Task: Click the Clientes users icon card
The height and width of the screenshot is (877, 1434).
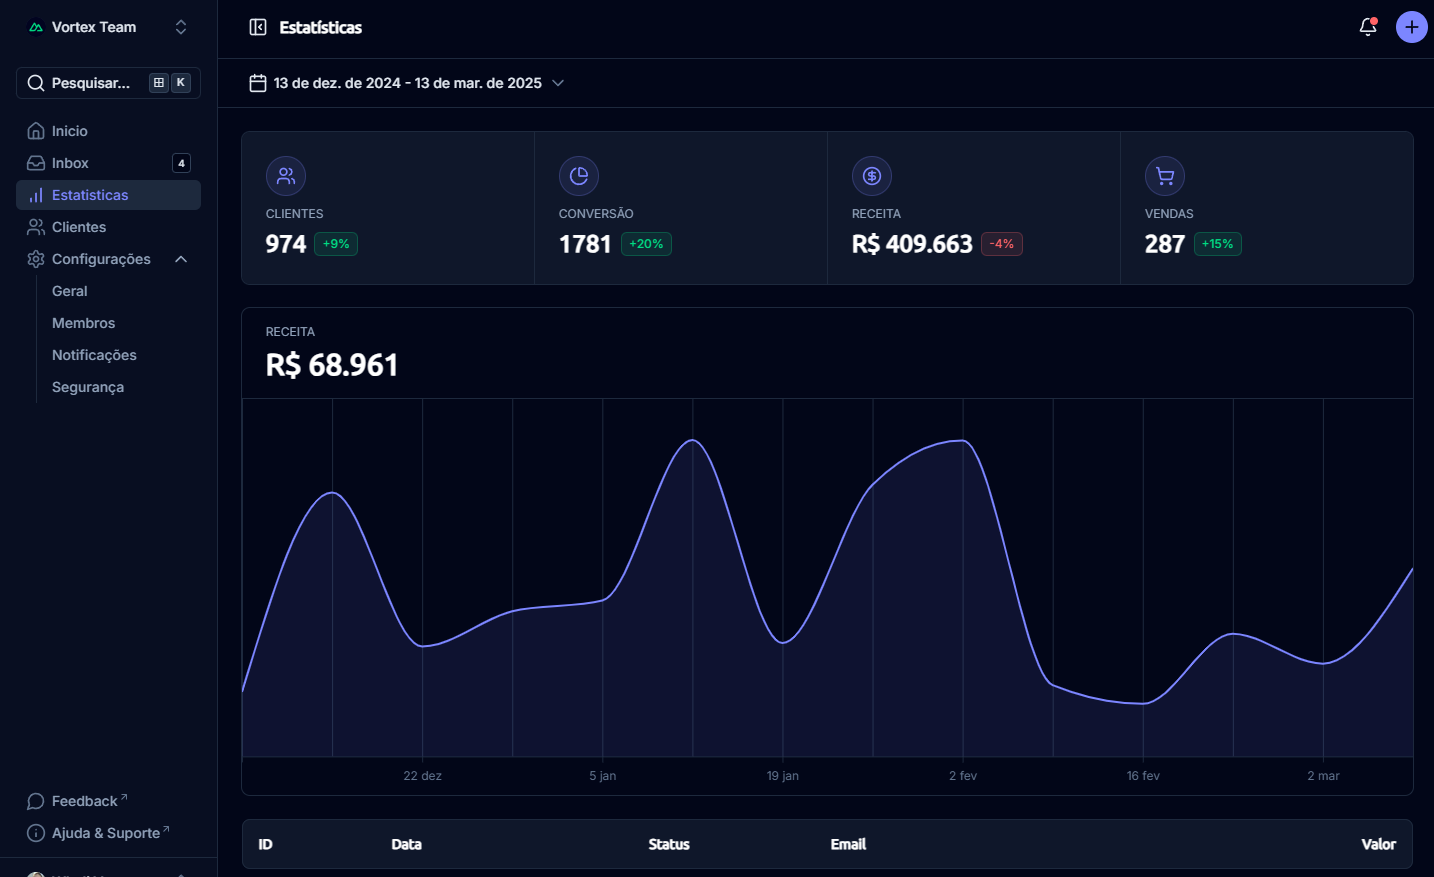Action: (x=286, y=176)
